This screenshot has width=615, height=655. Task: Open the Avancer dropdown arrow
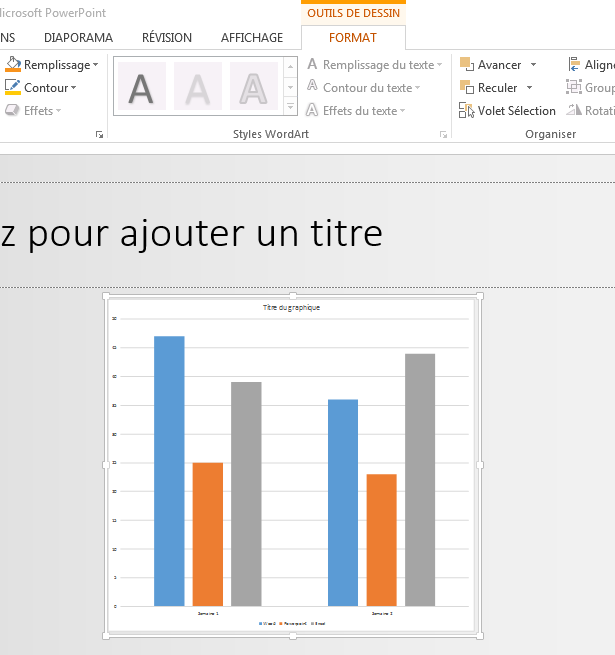[533, 65]
